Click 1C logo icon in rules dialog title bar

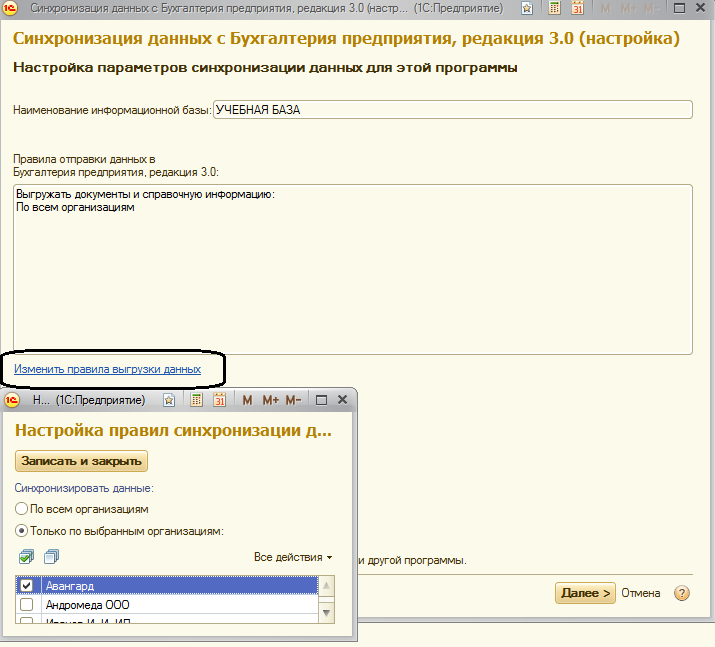click(12, 400)
